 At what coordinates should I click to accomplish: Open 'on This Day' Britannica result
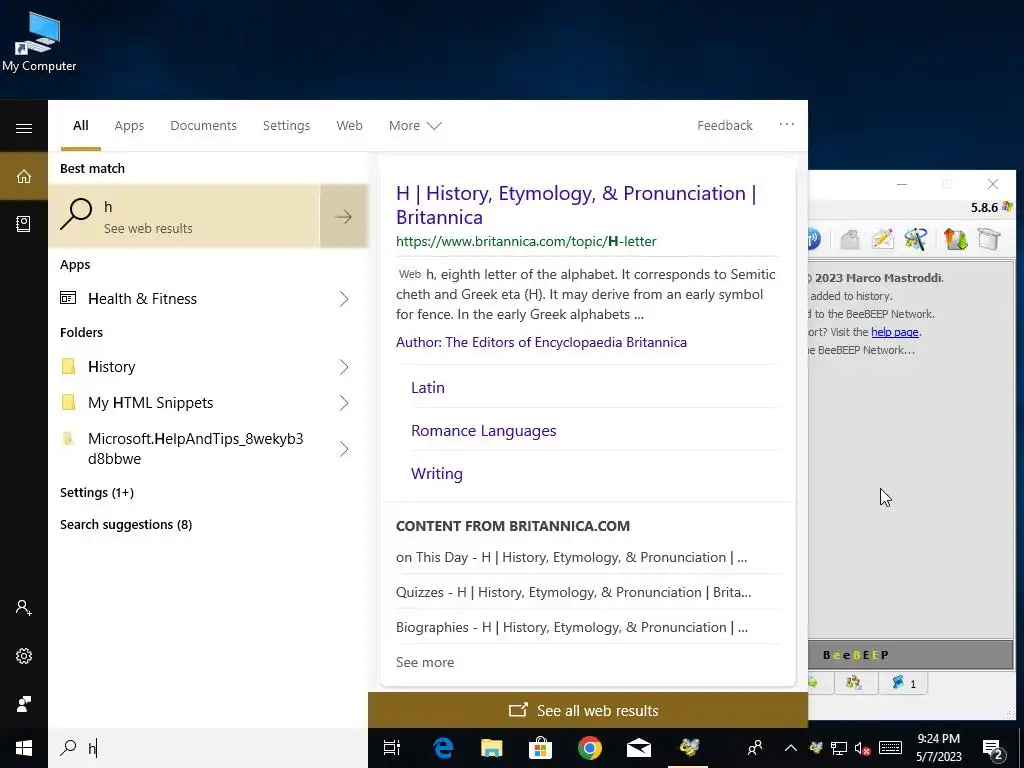tap(571, 557)
